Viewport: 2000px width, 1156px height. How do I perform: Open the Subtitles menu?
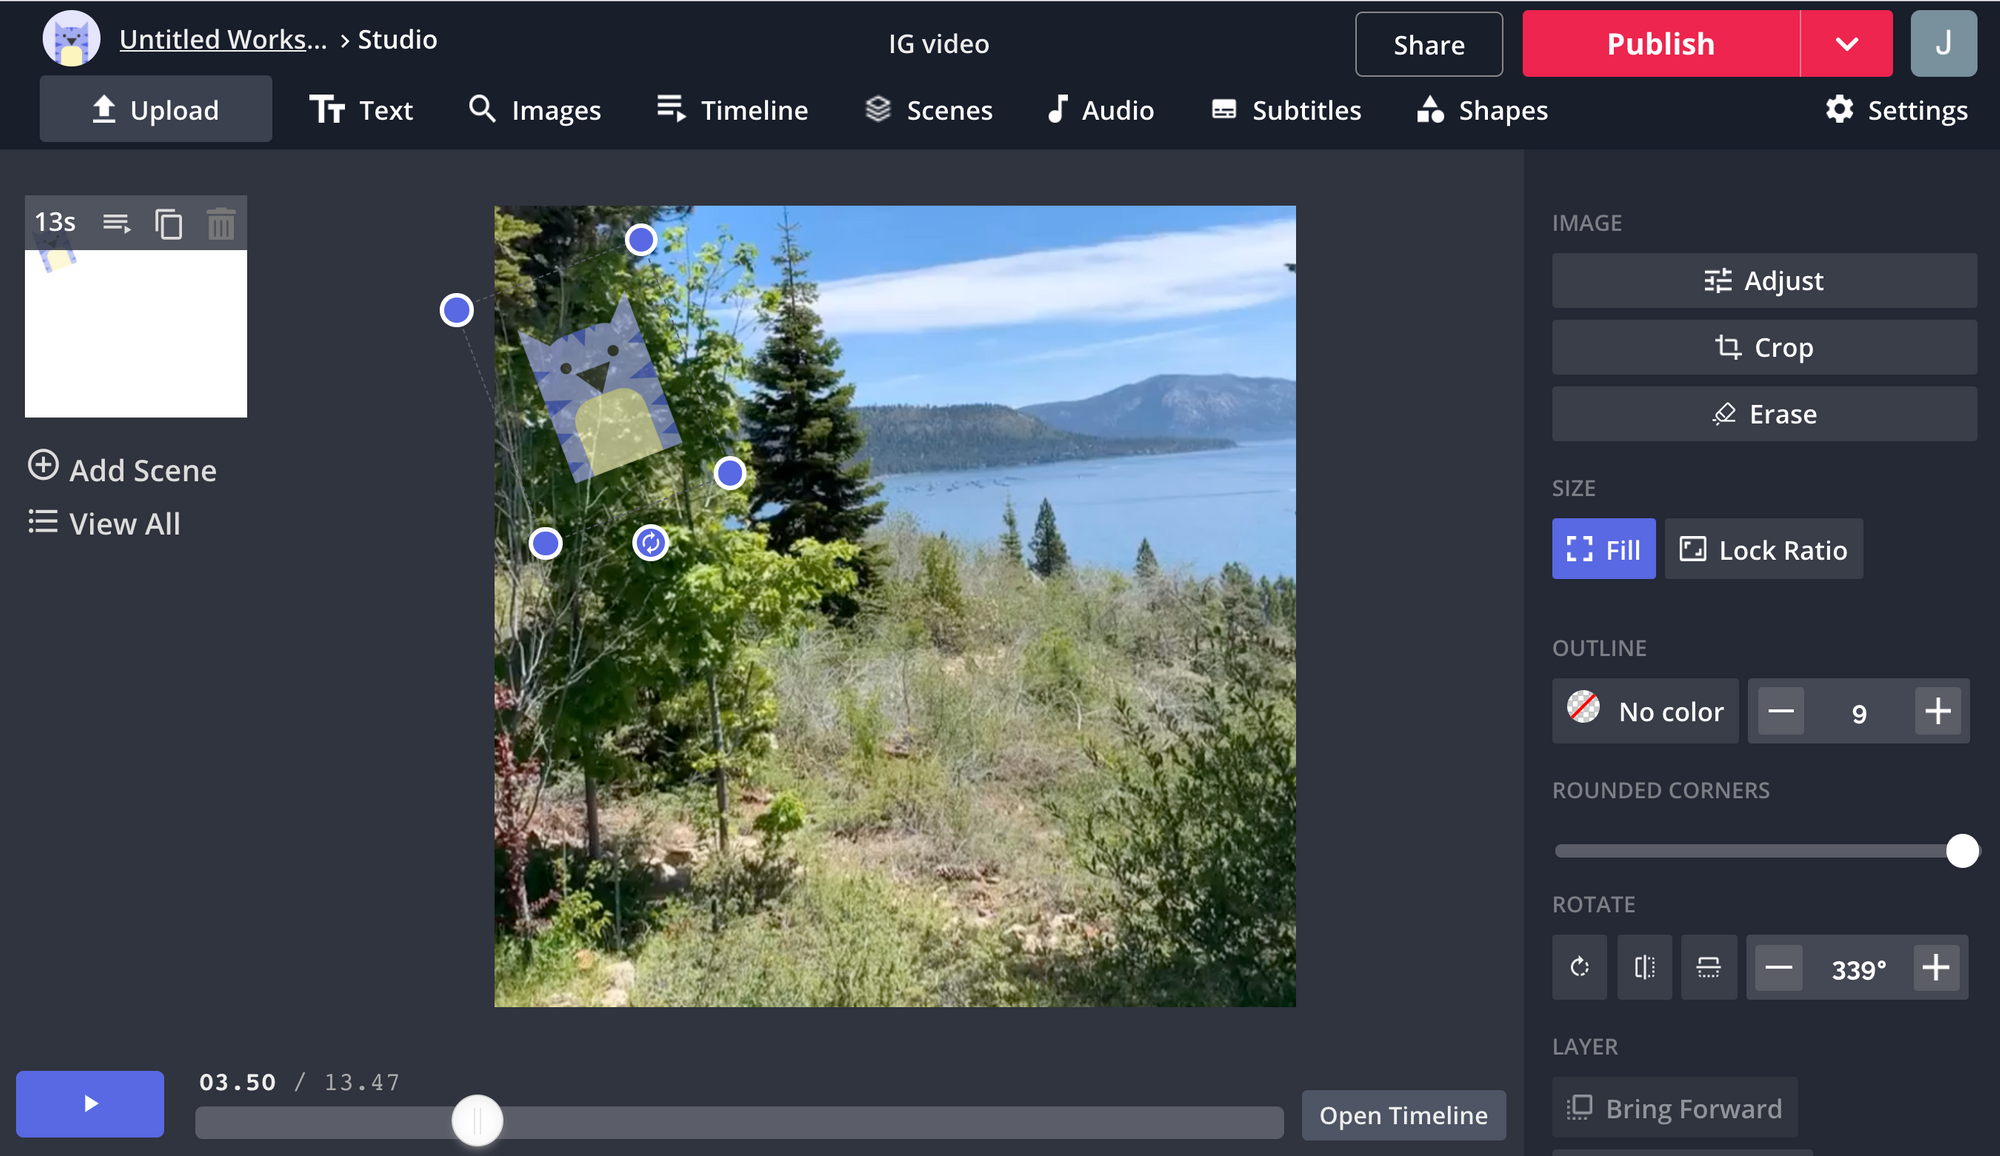click(1286, 110)
